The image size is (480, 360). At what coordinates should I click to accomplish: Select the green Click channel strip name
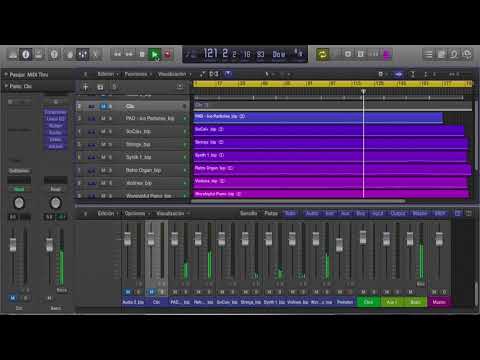[368, 302]
